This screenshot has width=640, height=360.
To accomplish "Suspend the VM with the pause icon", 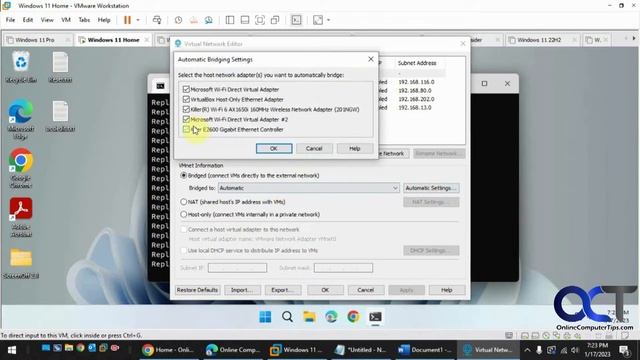I will coord(127,20).
